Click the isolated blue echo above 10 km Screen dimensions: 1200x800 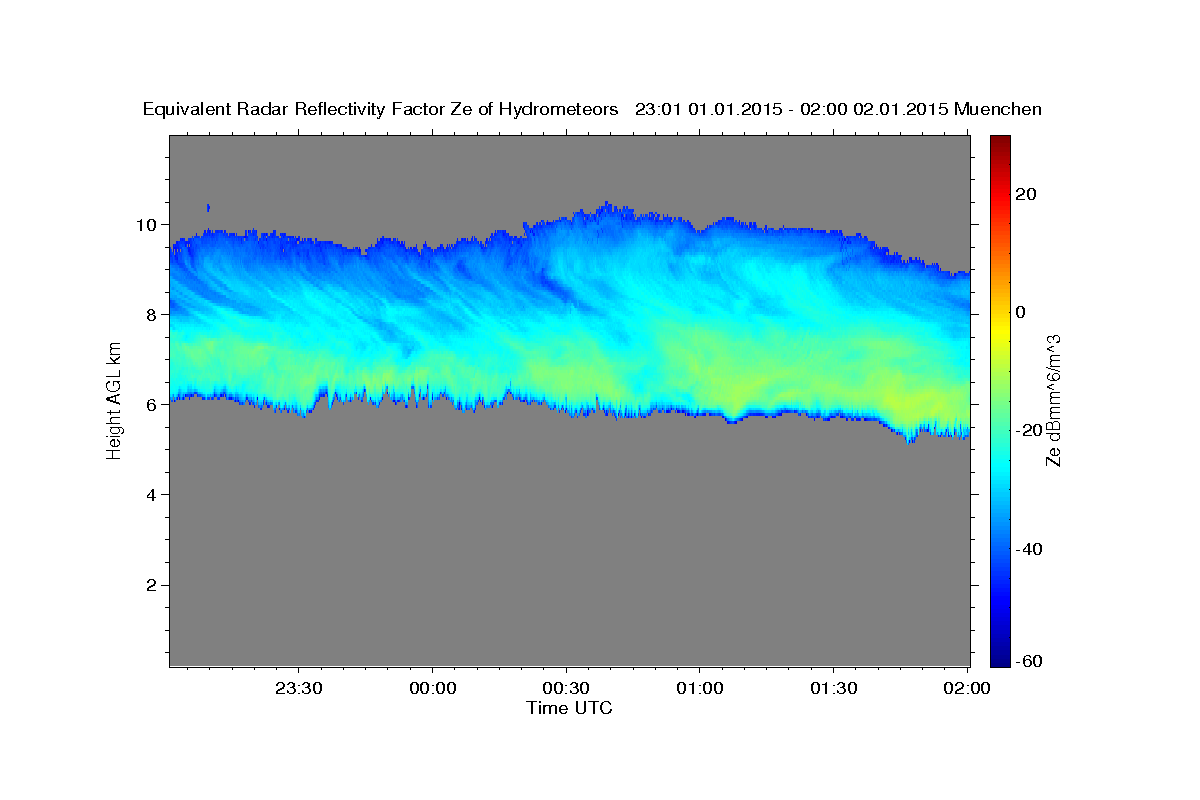pyautogui.click(x=208, y=207)
